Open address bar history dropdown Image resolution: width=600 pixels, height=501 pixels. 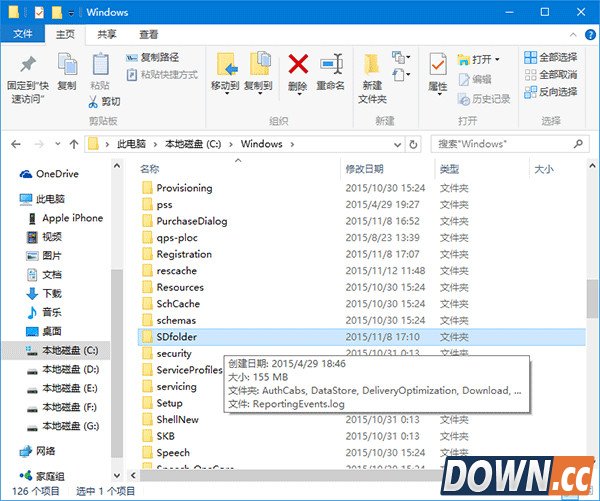398,145
